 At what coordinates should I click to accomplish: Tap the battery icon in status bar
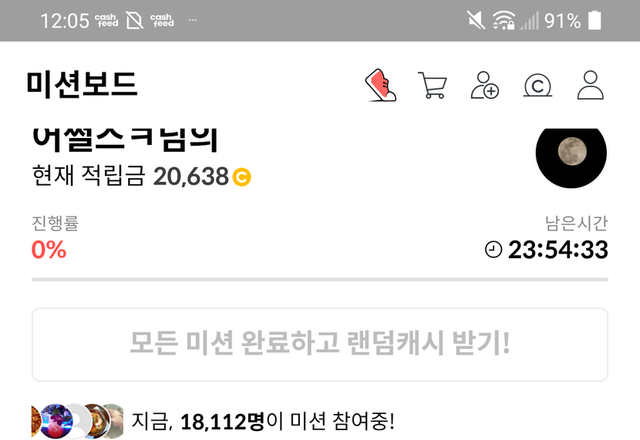(x=594, y=20)
